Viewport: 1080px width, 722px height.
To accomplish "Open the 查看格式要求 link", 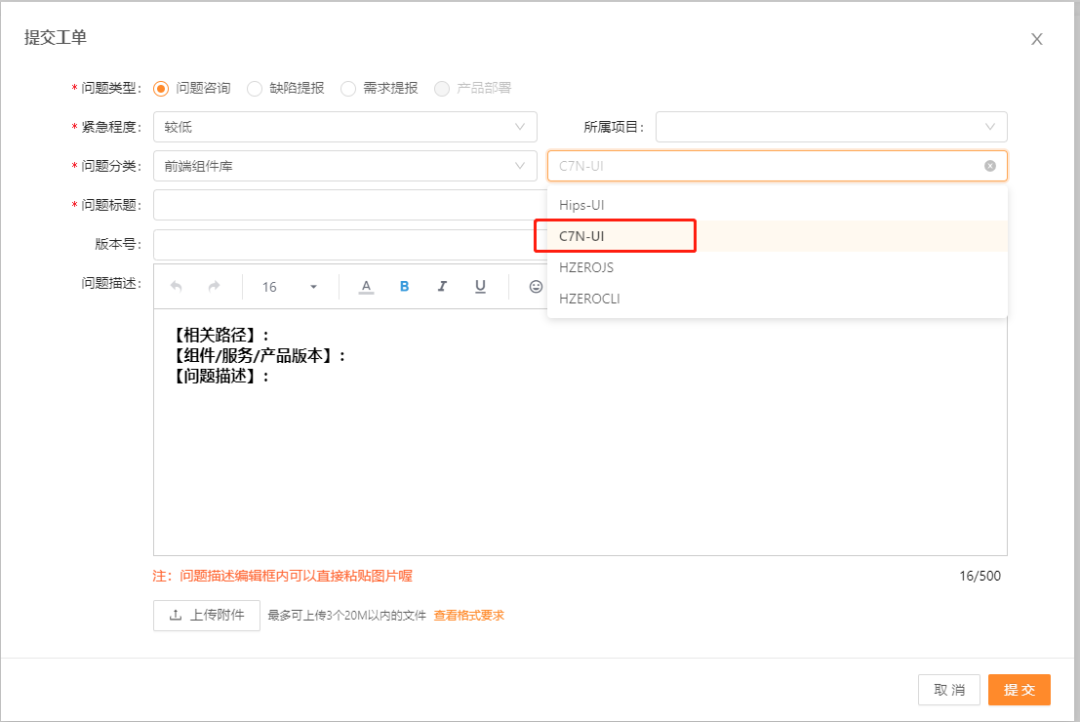I will tap(469, 616).
